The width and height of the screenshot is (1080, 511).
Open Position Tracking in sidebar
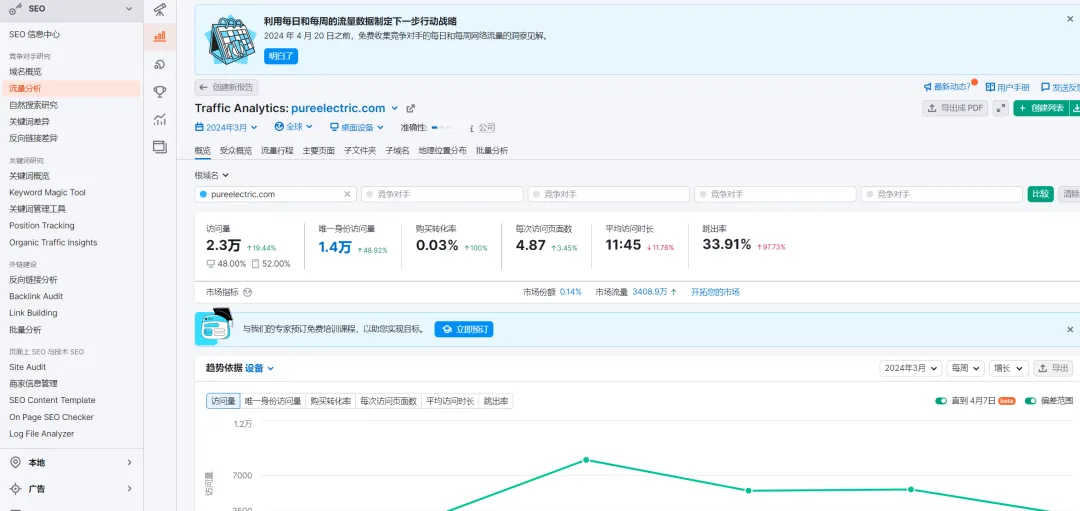(41, 226)
